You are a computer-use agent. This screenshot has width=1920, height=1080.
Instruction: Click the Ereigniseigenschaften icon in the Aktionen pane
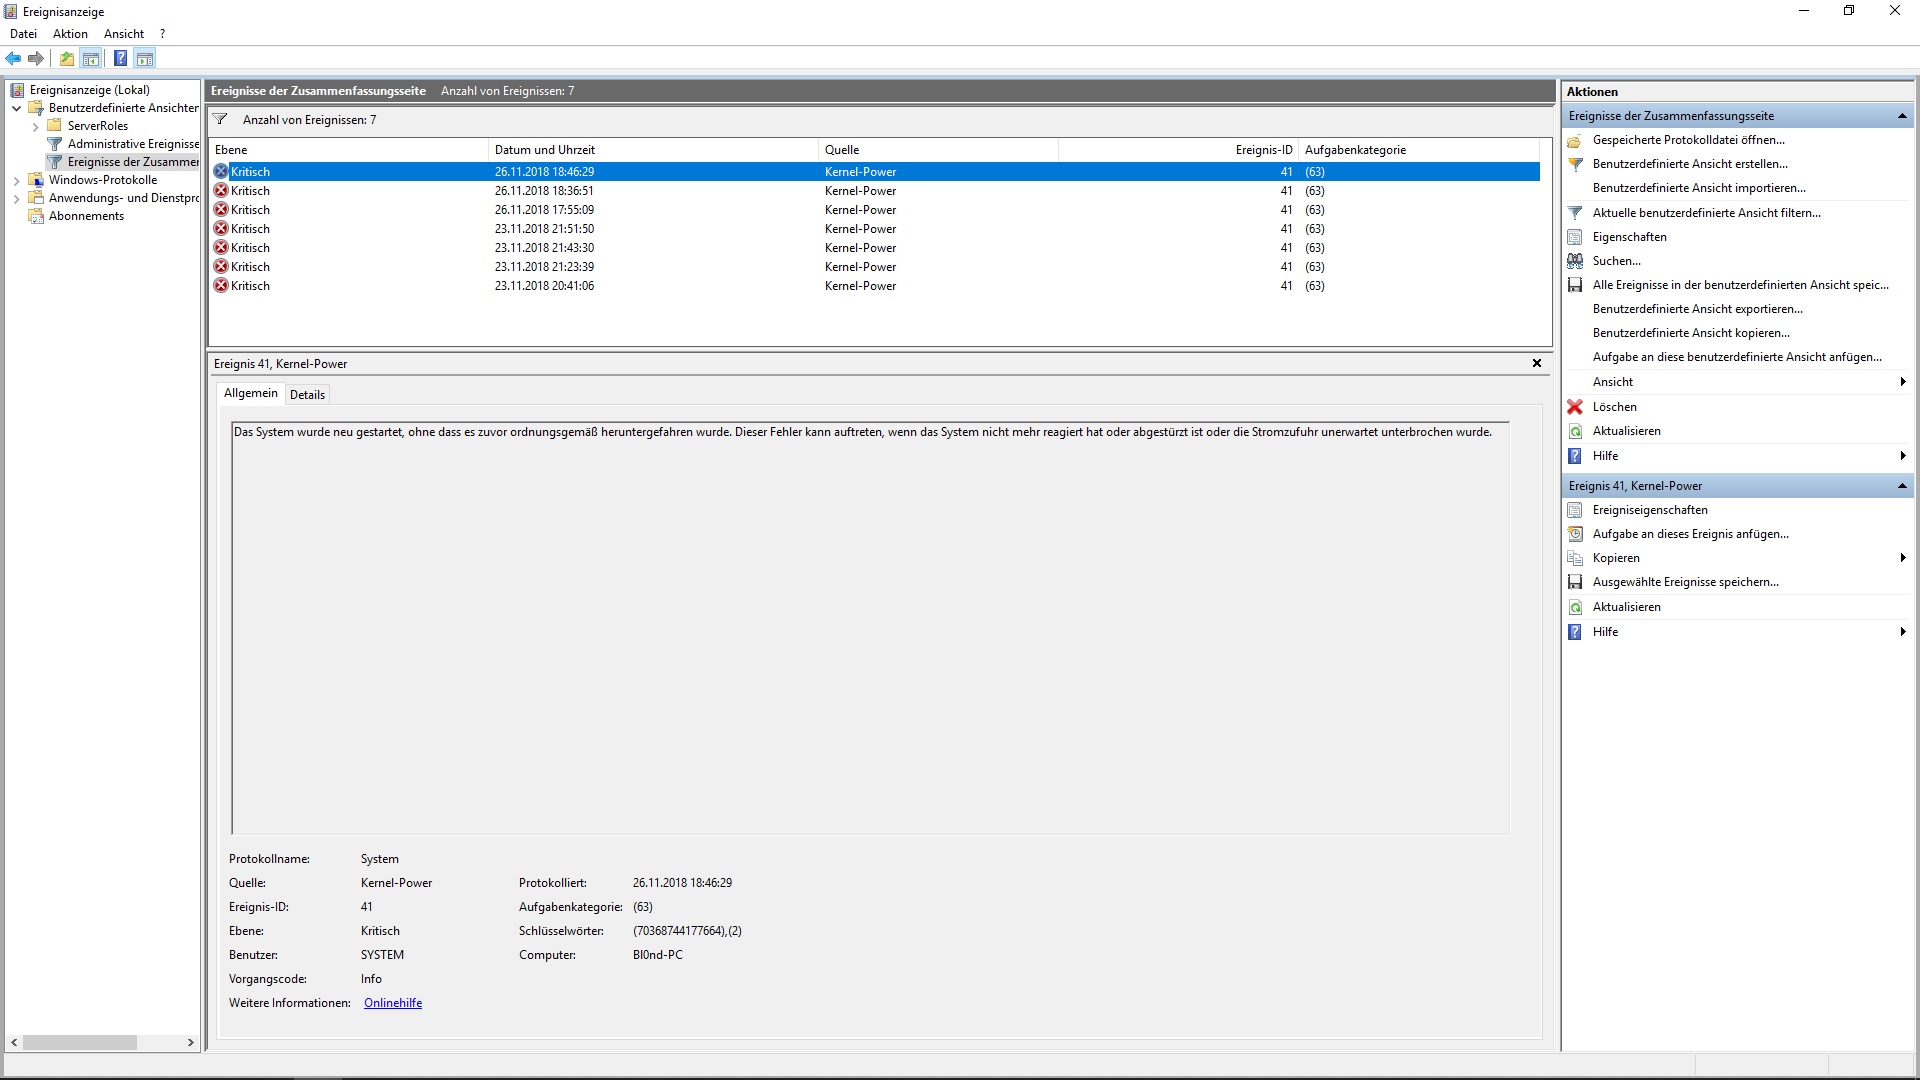click(1575, 510)
